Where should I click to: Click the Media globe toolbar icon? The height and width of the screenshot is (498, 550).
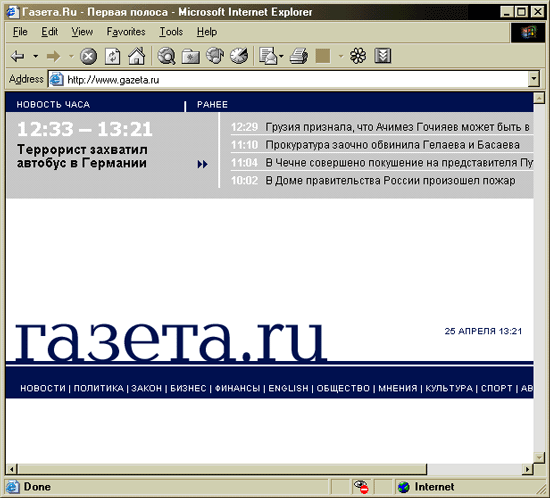215,56
